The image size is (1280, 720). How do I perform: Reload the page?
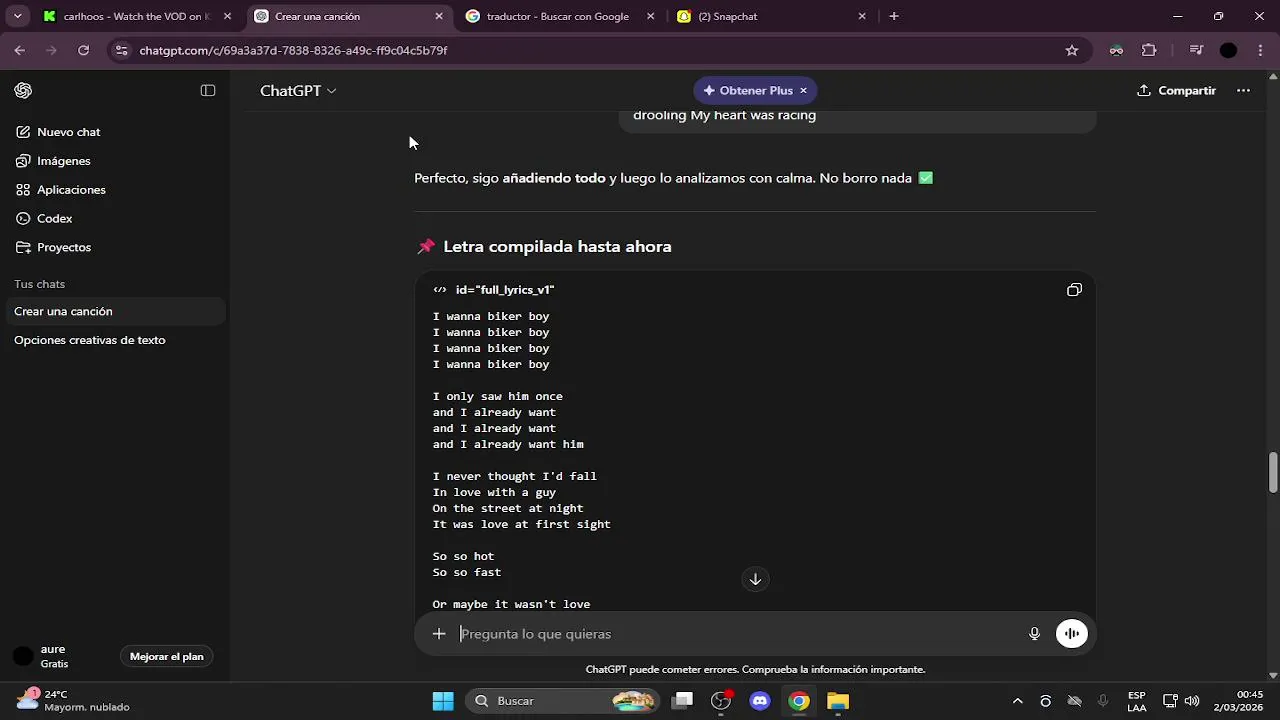[84, 50]
